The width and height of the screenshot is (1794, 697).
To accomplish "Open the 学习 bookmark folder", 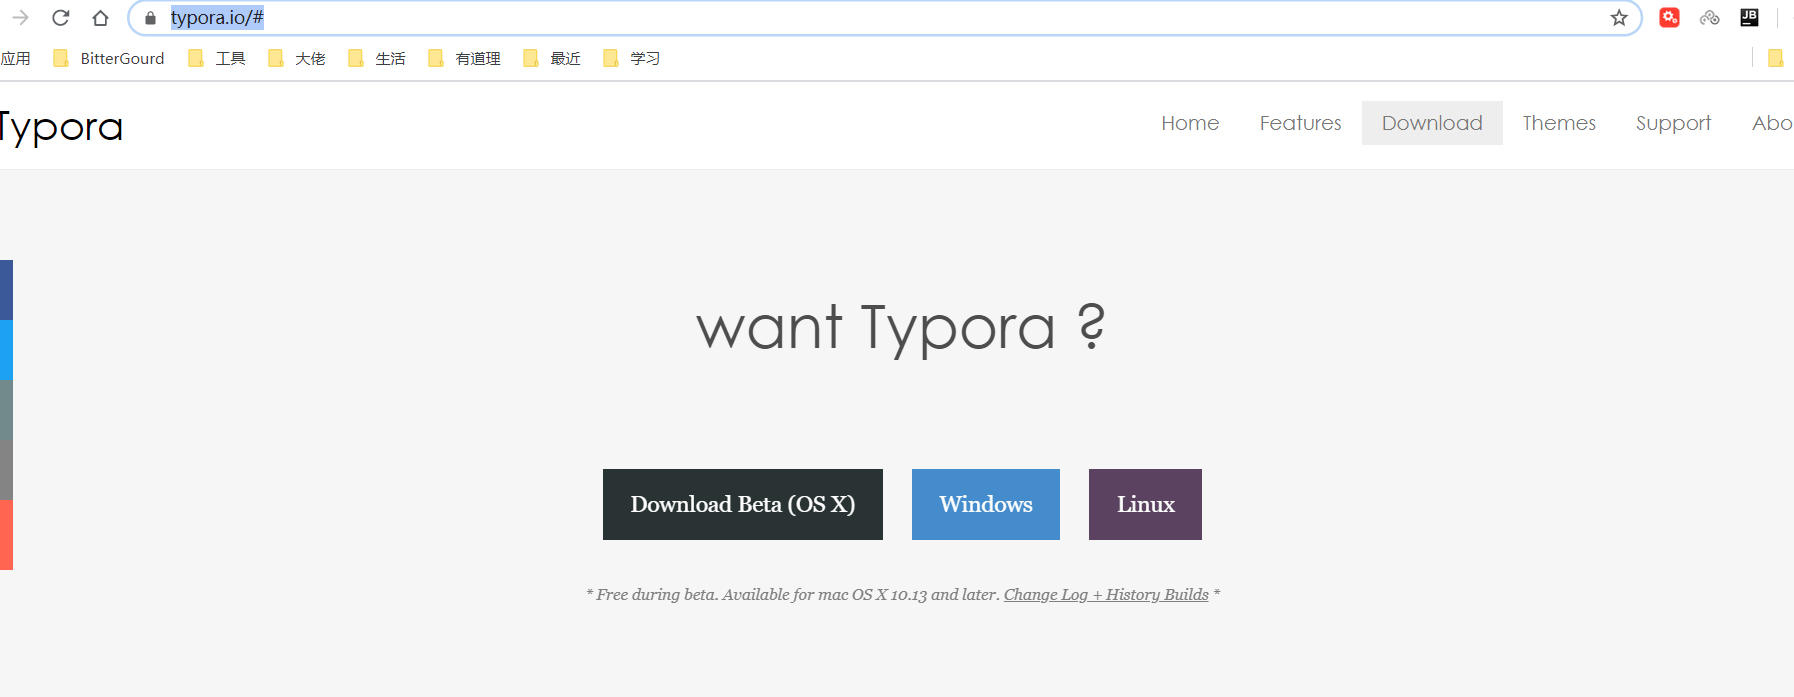I will coord(632,59).
